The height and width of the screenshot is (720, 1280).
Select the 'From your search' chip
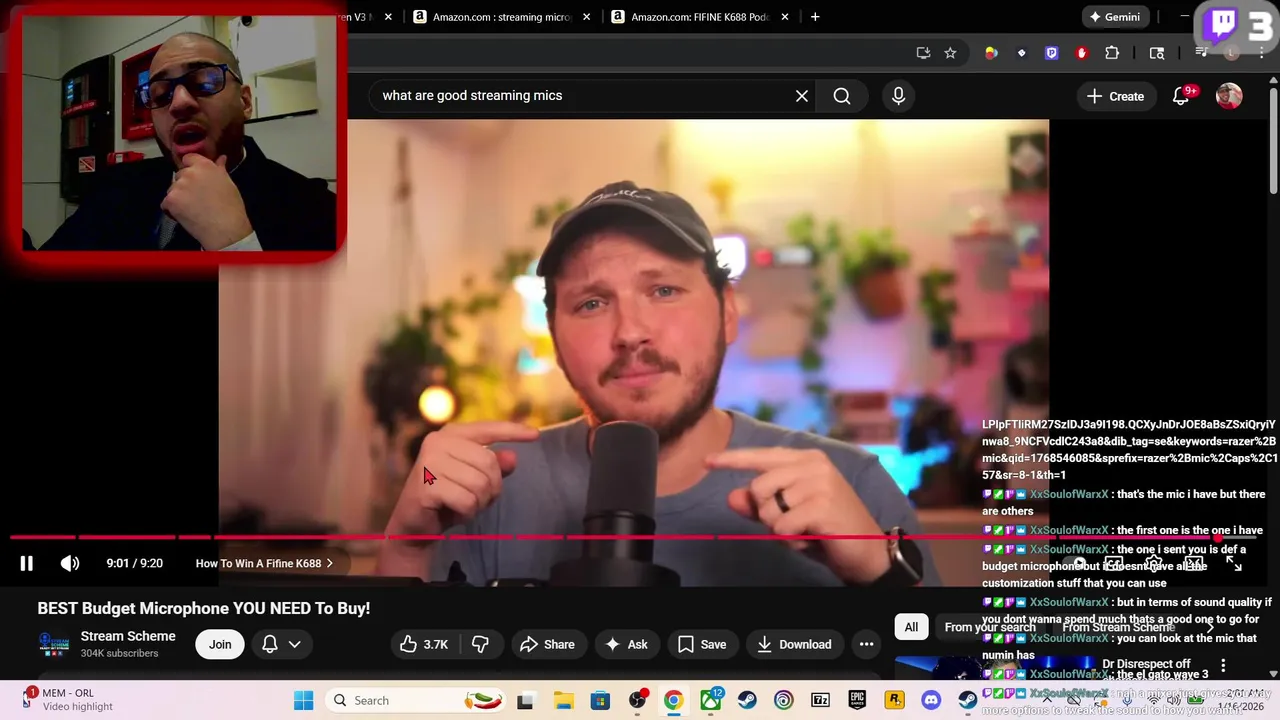click(990, 628)
